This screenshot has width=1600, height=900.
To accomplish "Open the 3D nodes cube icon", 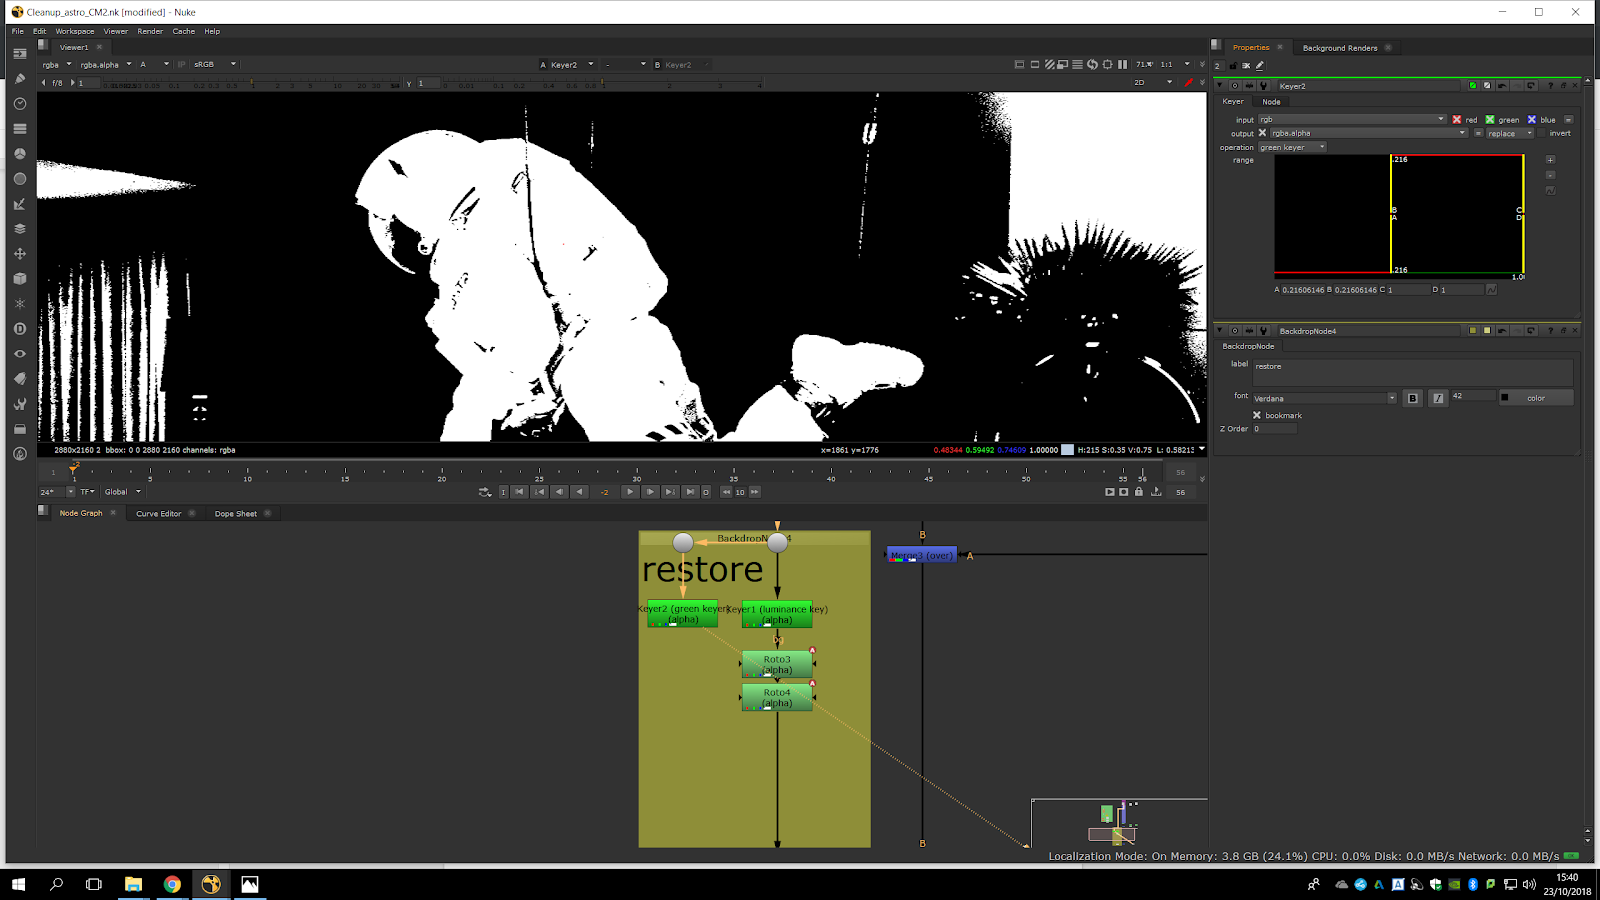I will tap(19, 279).
